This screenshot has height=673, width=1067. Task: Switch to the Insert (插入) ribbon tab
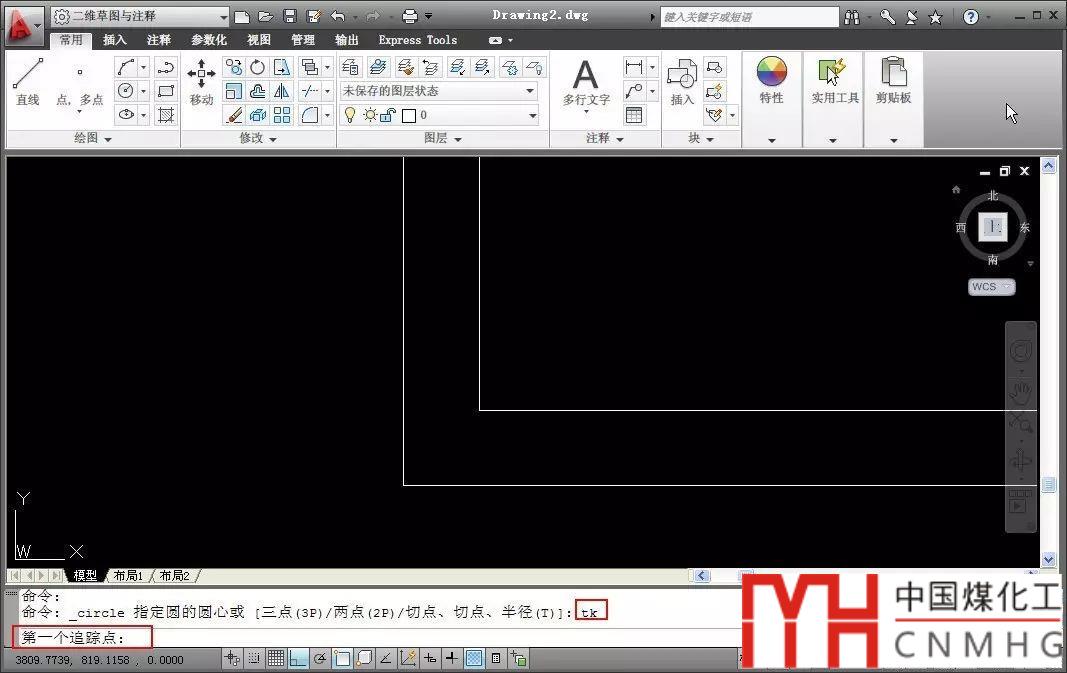115,40
